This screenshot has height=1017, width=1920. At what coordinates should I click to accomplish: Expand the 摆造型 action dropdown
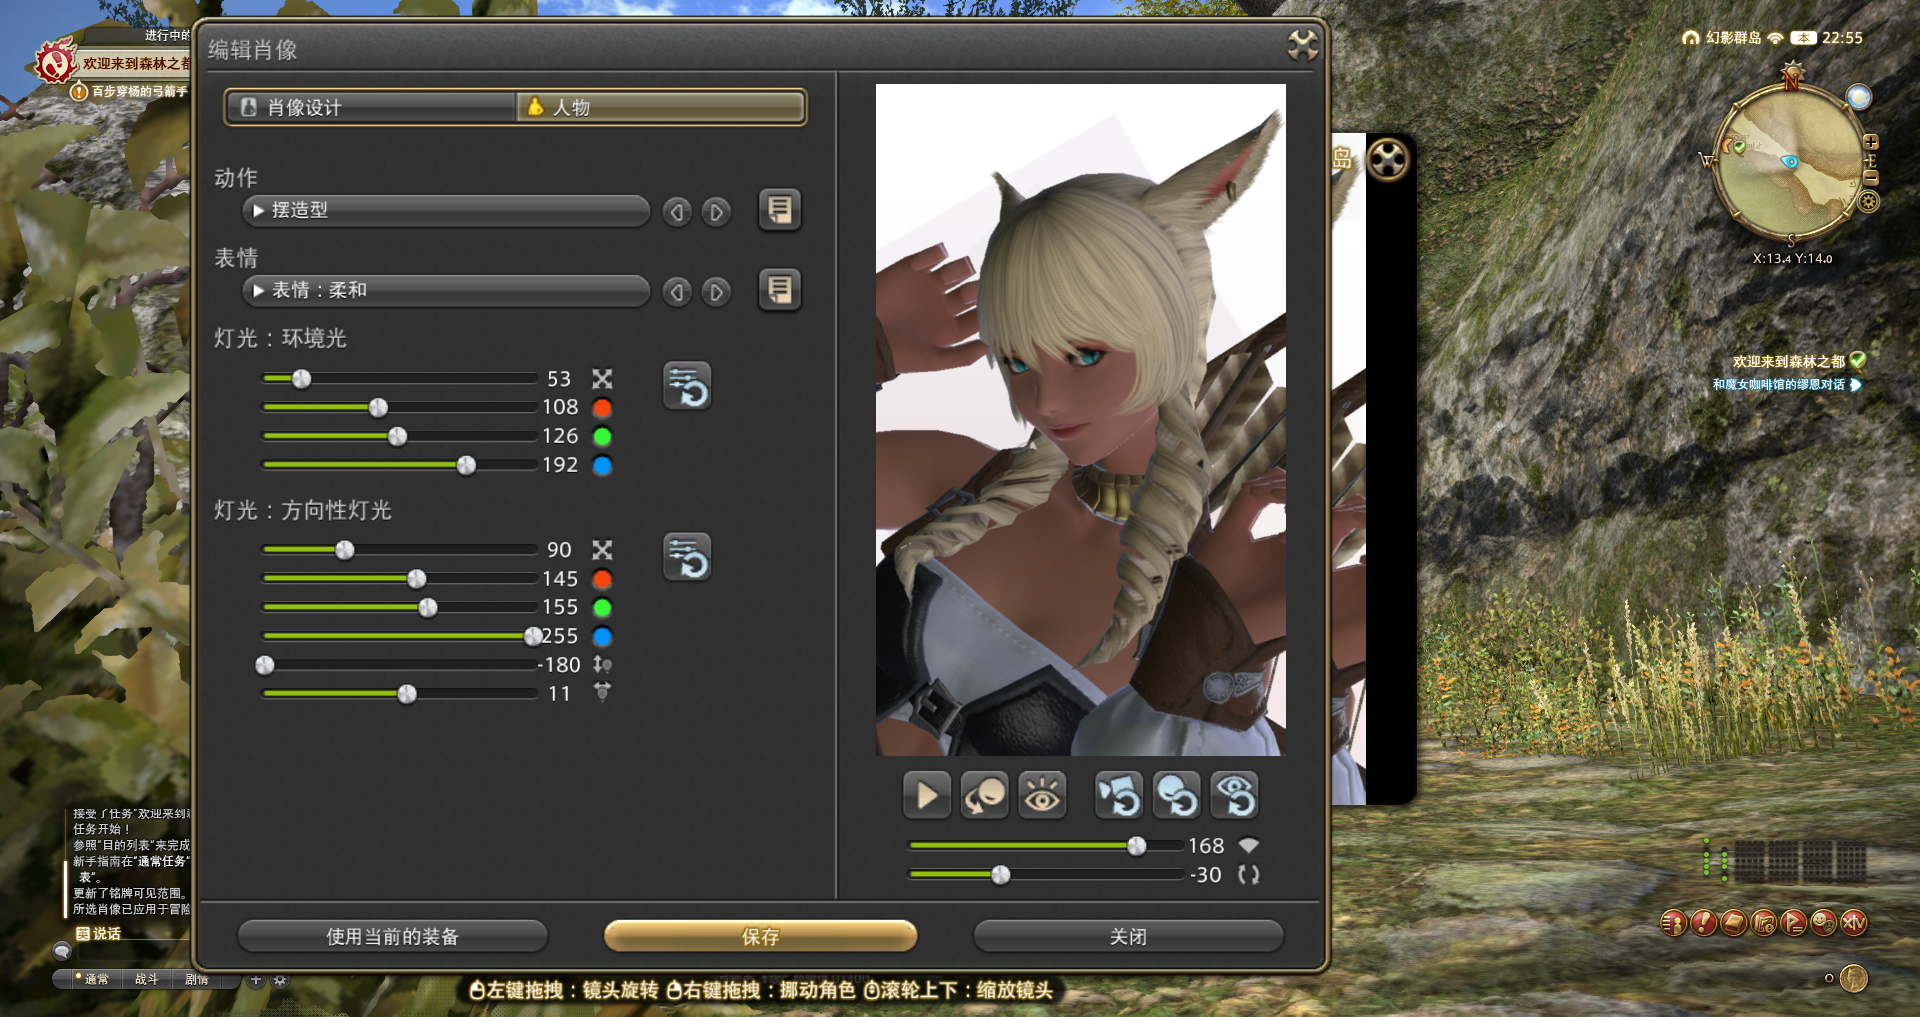click(x=446, y=210)
